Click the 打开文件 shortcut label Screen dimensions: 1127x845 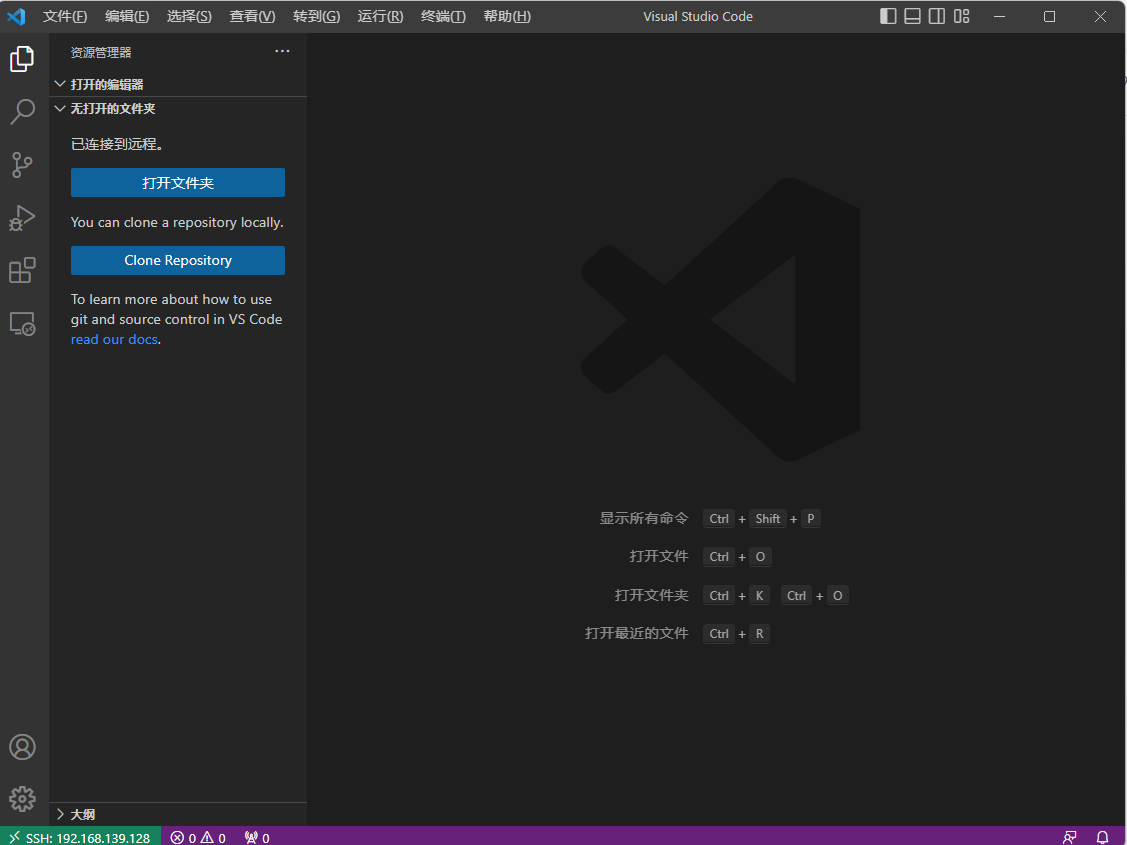pyautogui.click(x=659, y=556)
